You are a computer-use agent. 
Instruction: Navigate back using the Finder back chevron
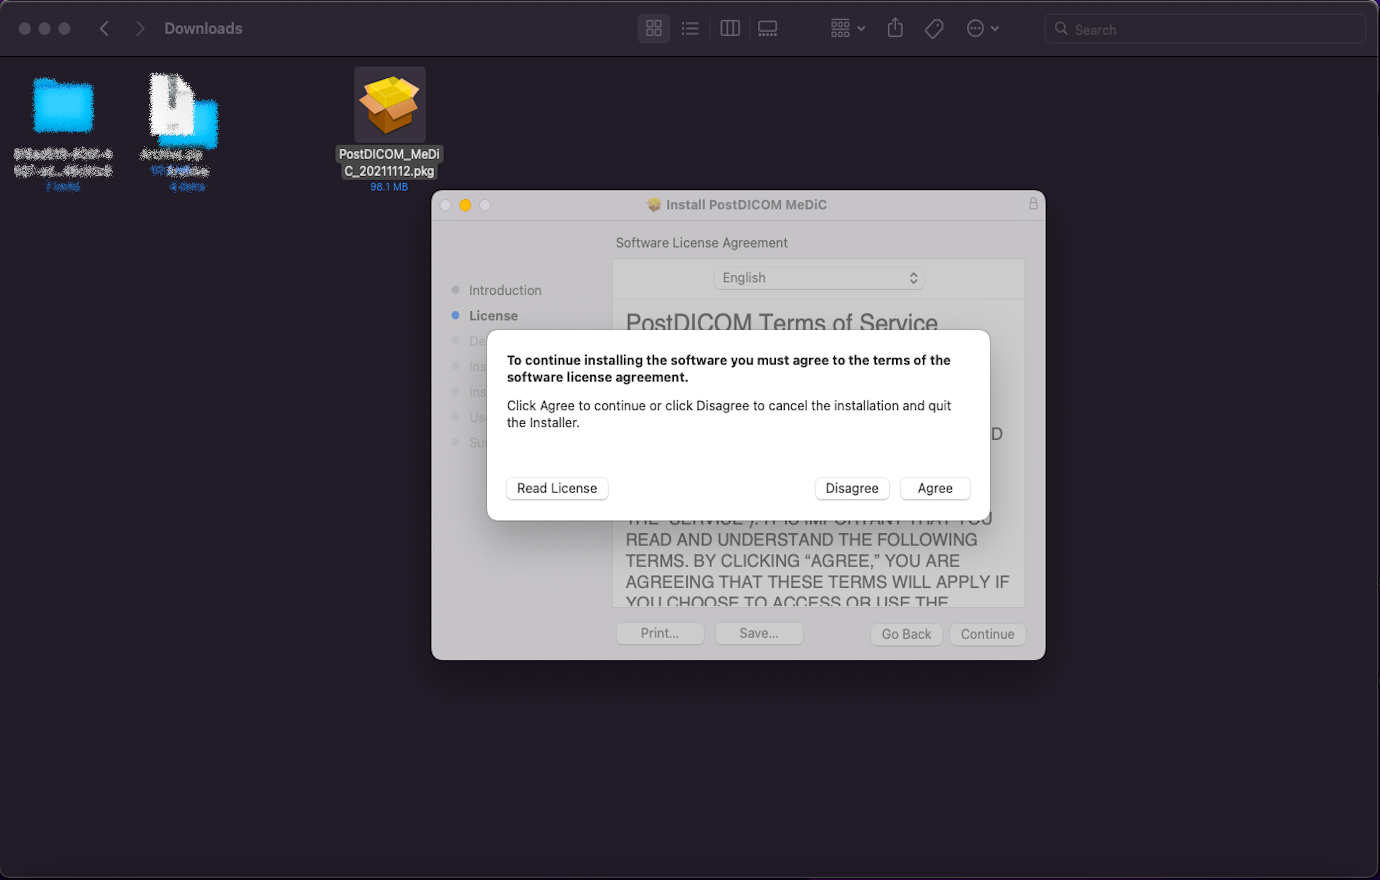click(104, 28)
